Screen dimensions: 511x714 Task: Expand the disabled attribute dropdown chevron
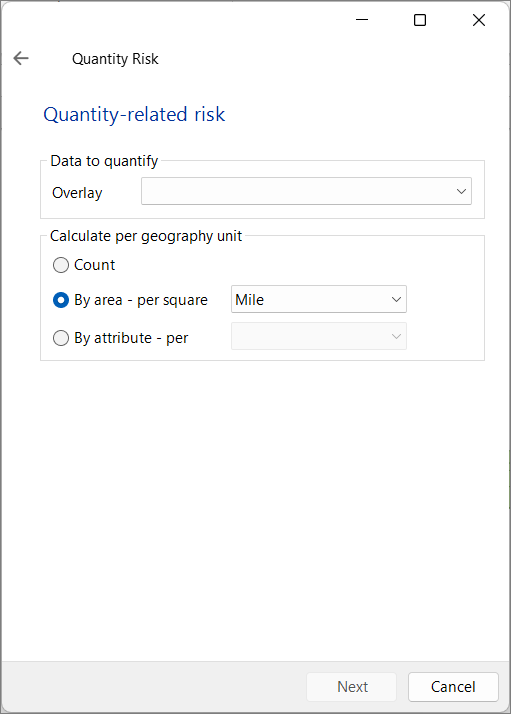(396, 337)
